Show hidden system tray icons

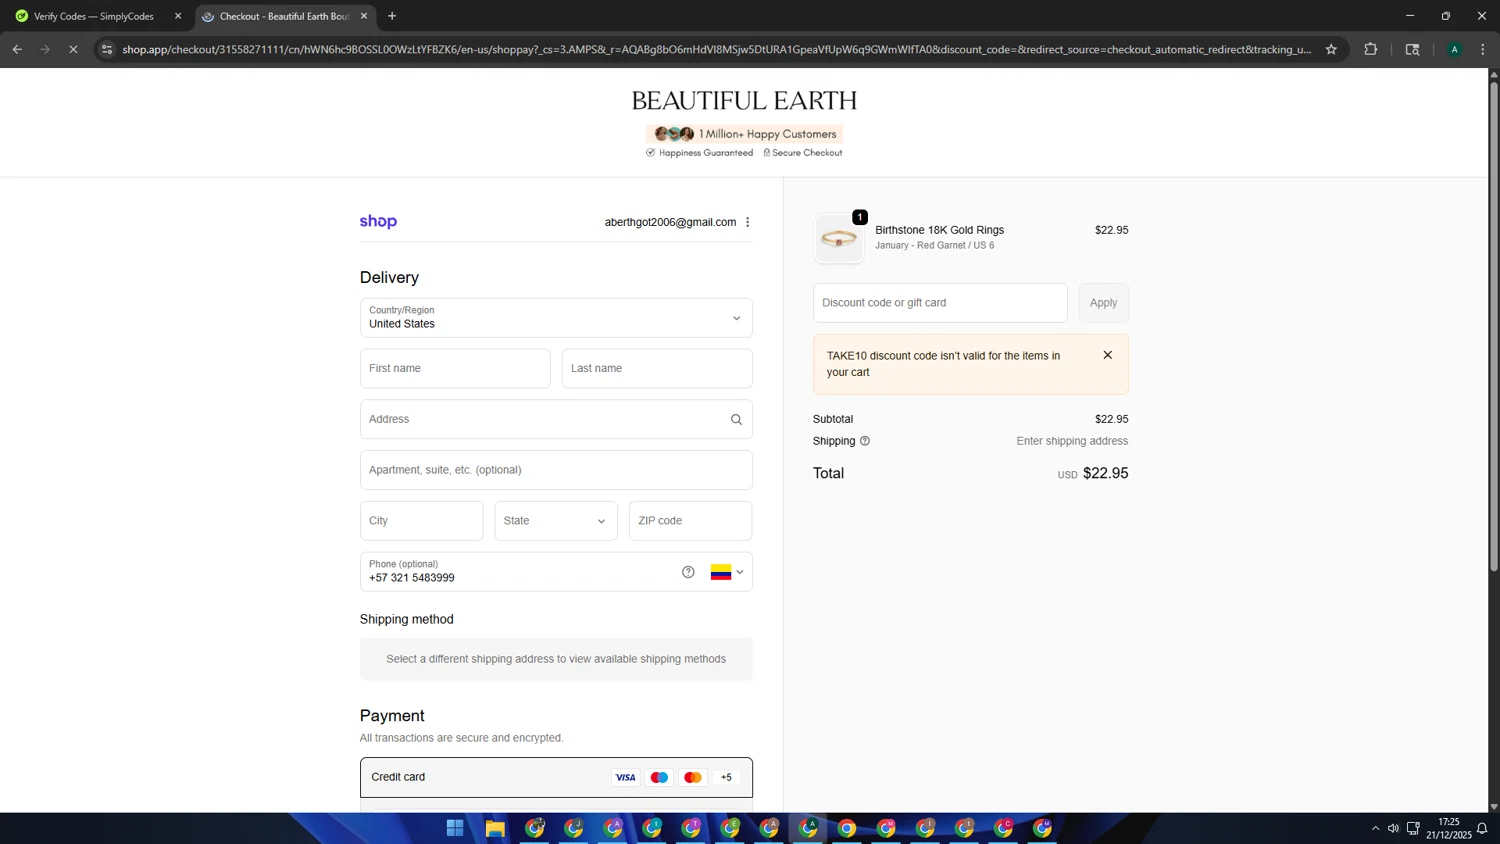[1375, 828]
